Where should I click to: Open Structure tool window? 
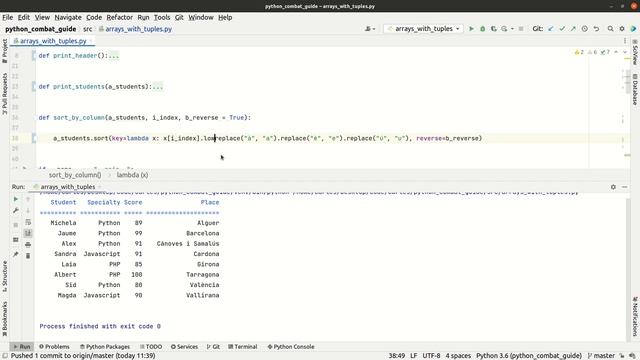4,276
